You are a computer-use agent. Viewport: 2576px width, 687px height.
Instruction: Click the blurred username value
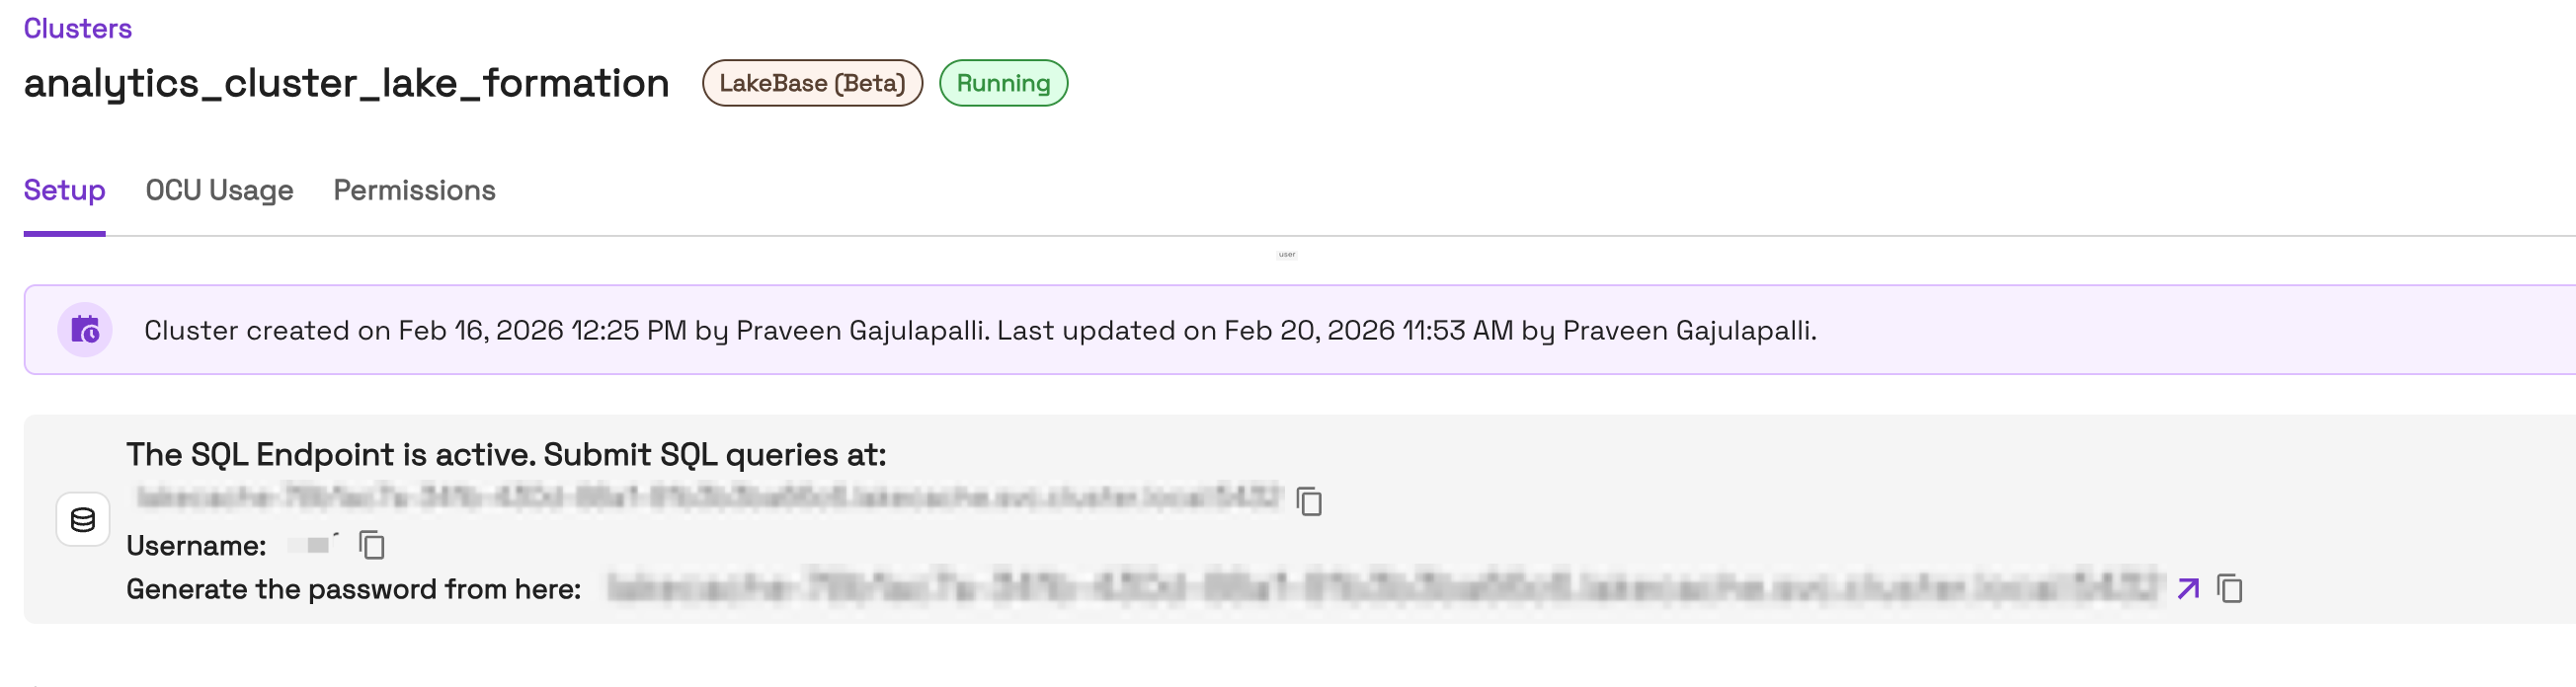click(314, 545)
